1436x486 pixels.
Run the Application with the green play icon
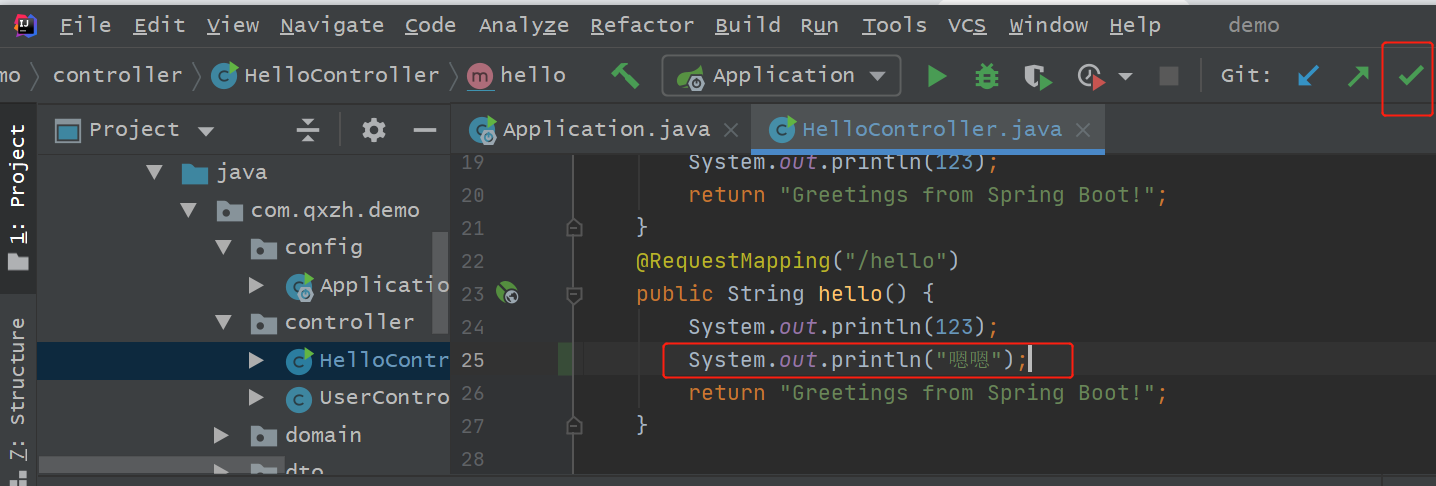pyautogui.click(x=937, y=76)
